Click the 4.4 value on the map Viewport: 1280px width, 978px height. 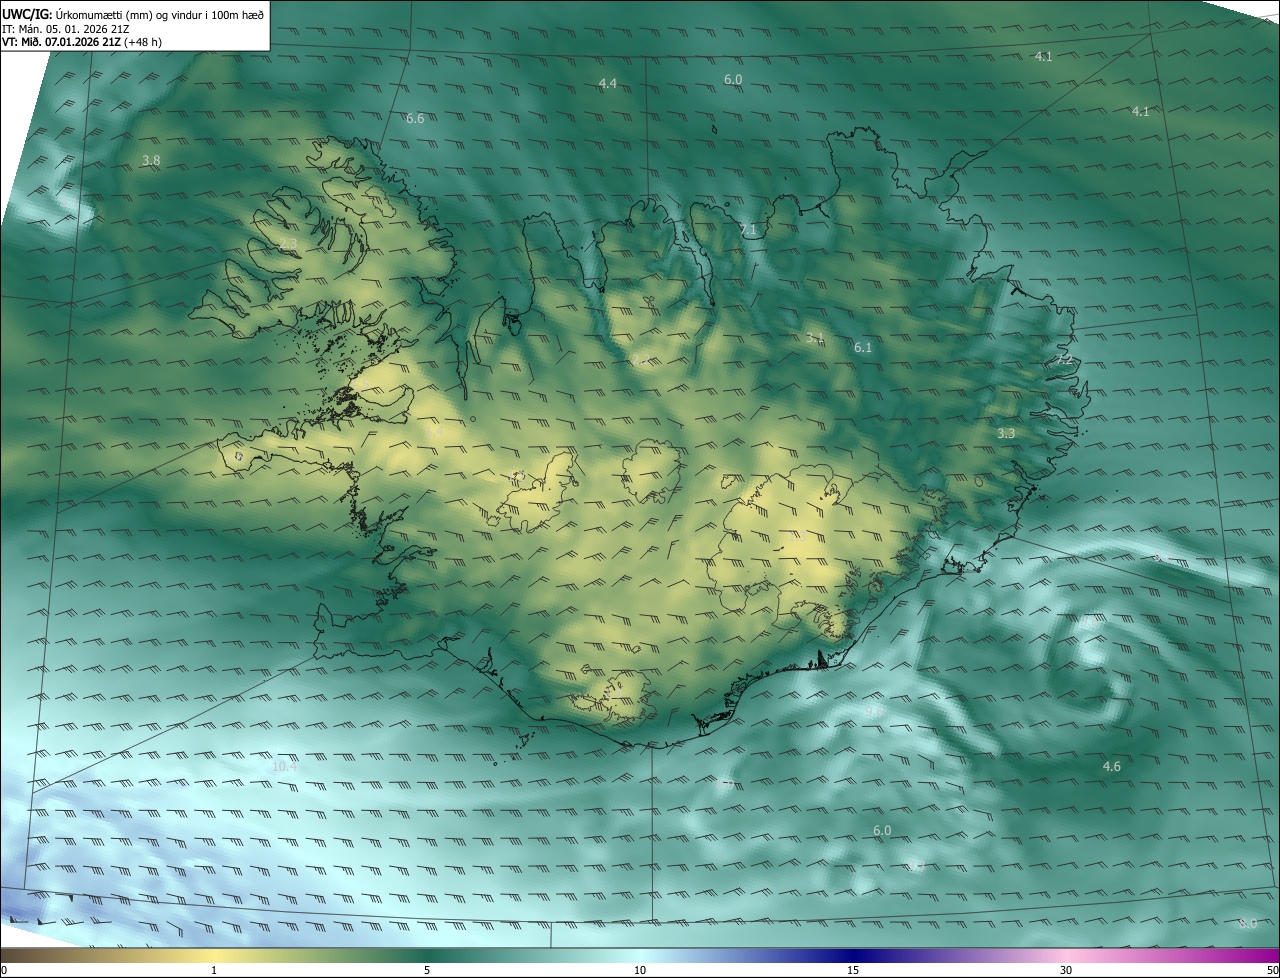click(607, 83)
